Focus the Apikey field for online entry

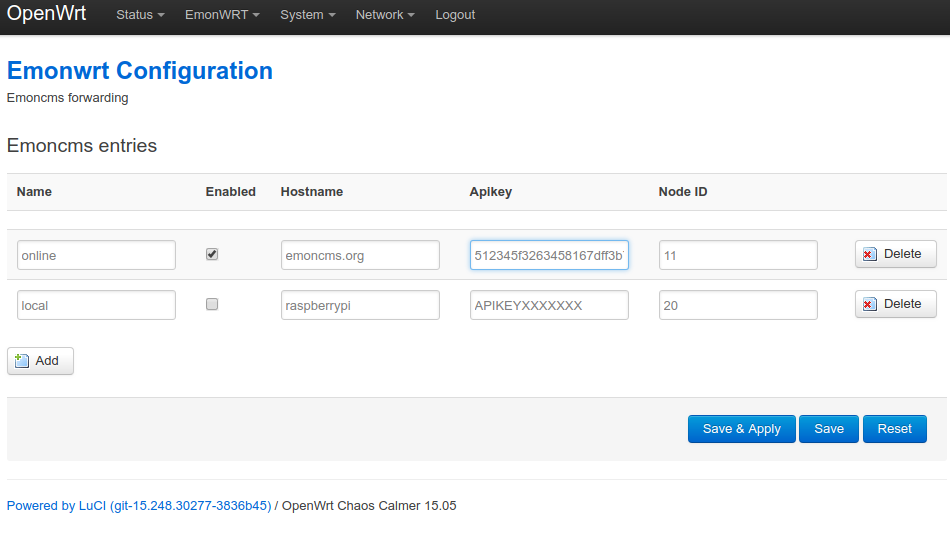pyautogui.click(x=549, y=255)
